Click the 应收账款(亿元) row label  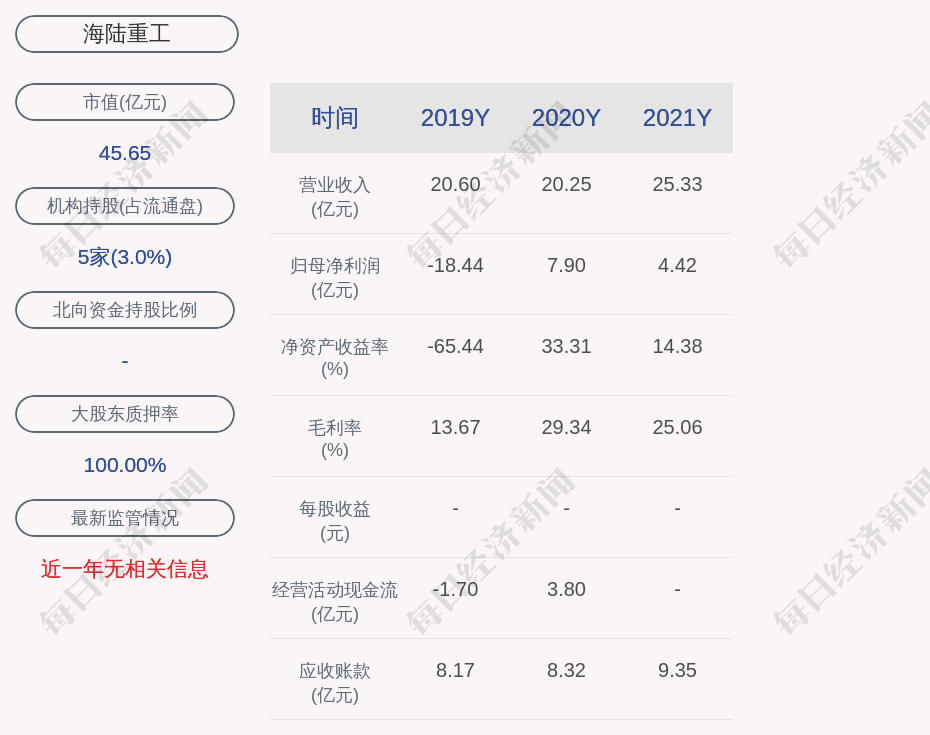[335, 683]
